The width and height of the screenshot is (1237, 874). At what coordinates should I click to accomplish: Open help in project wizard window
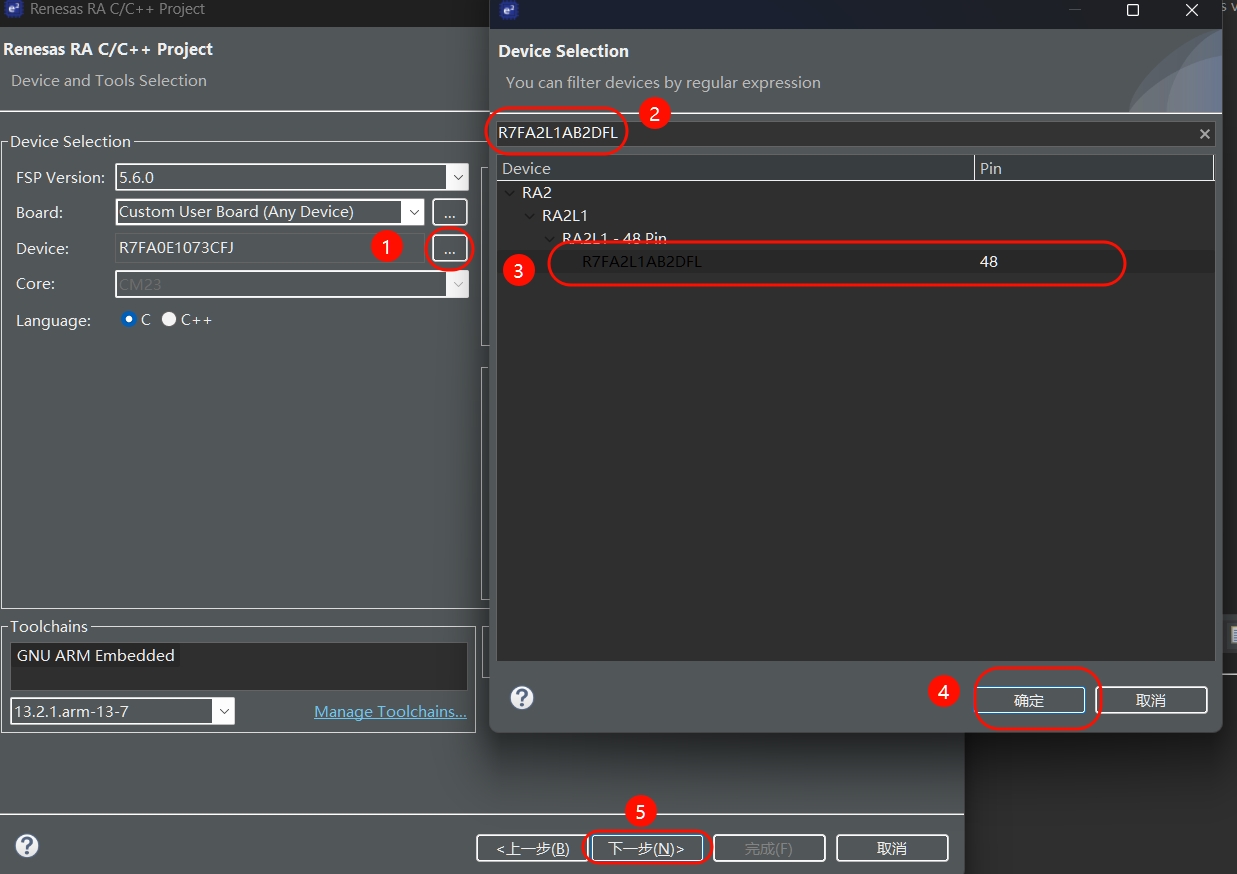coord(27,846)
